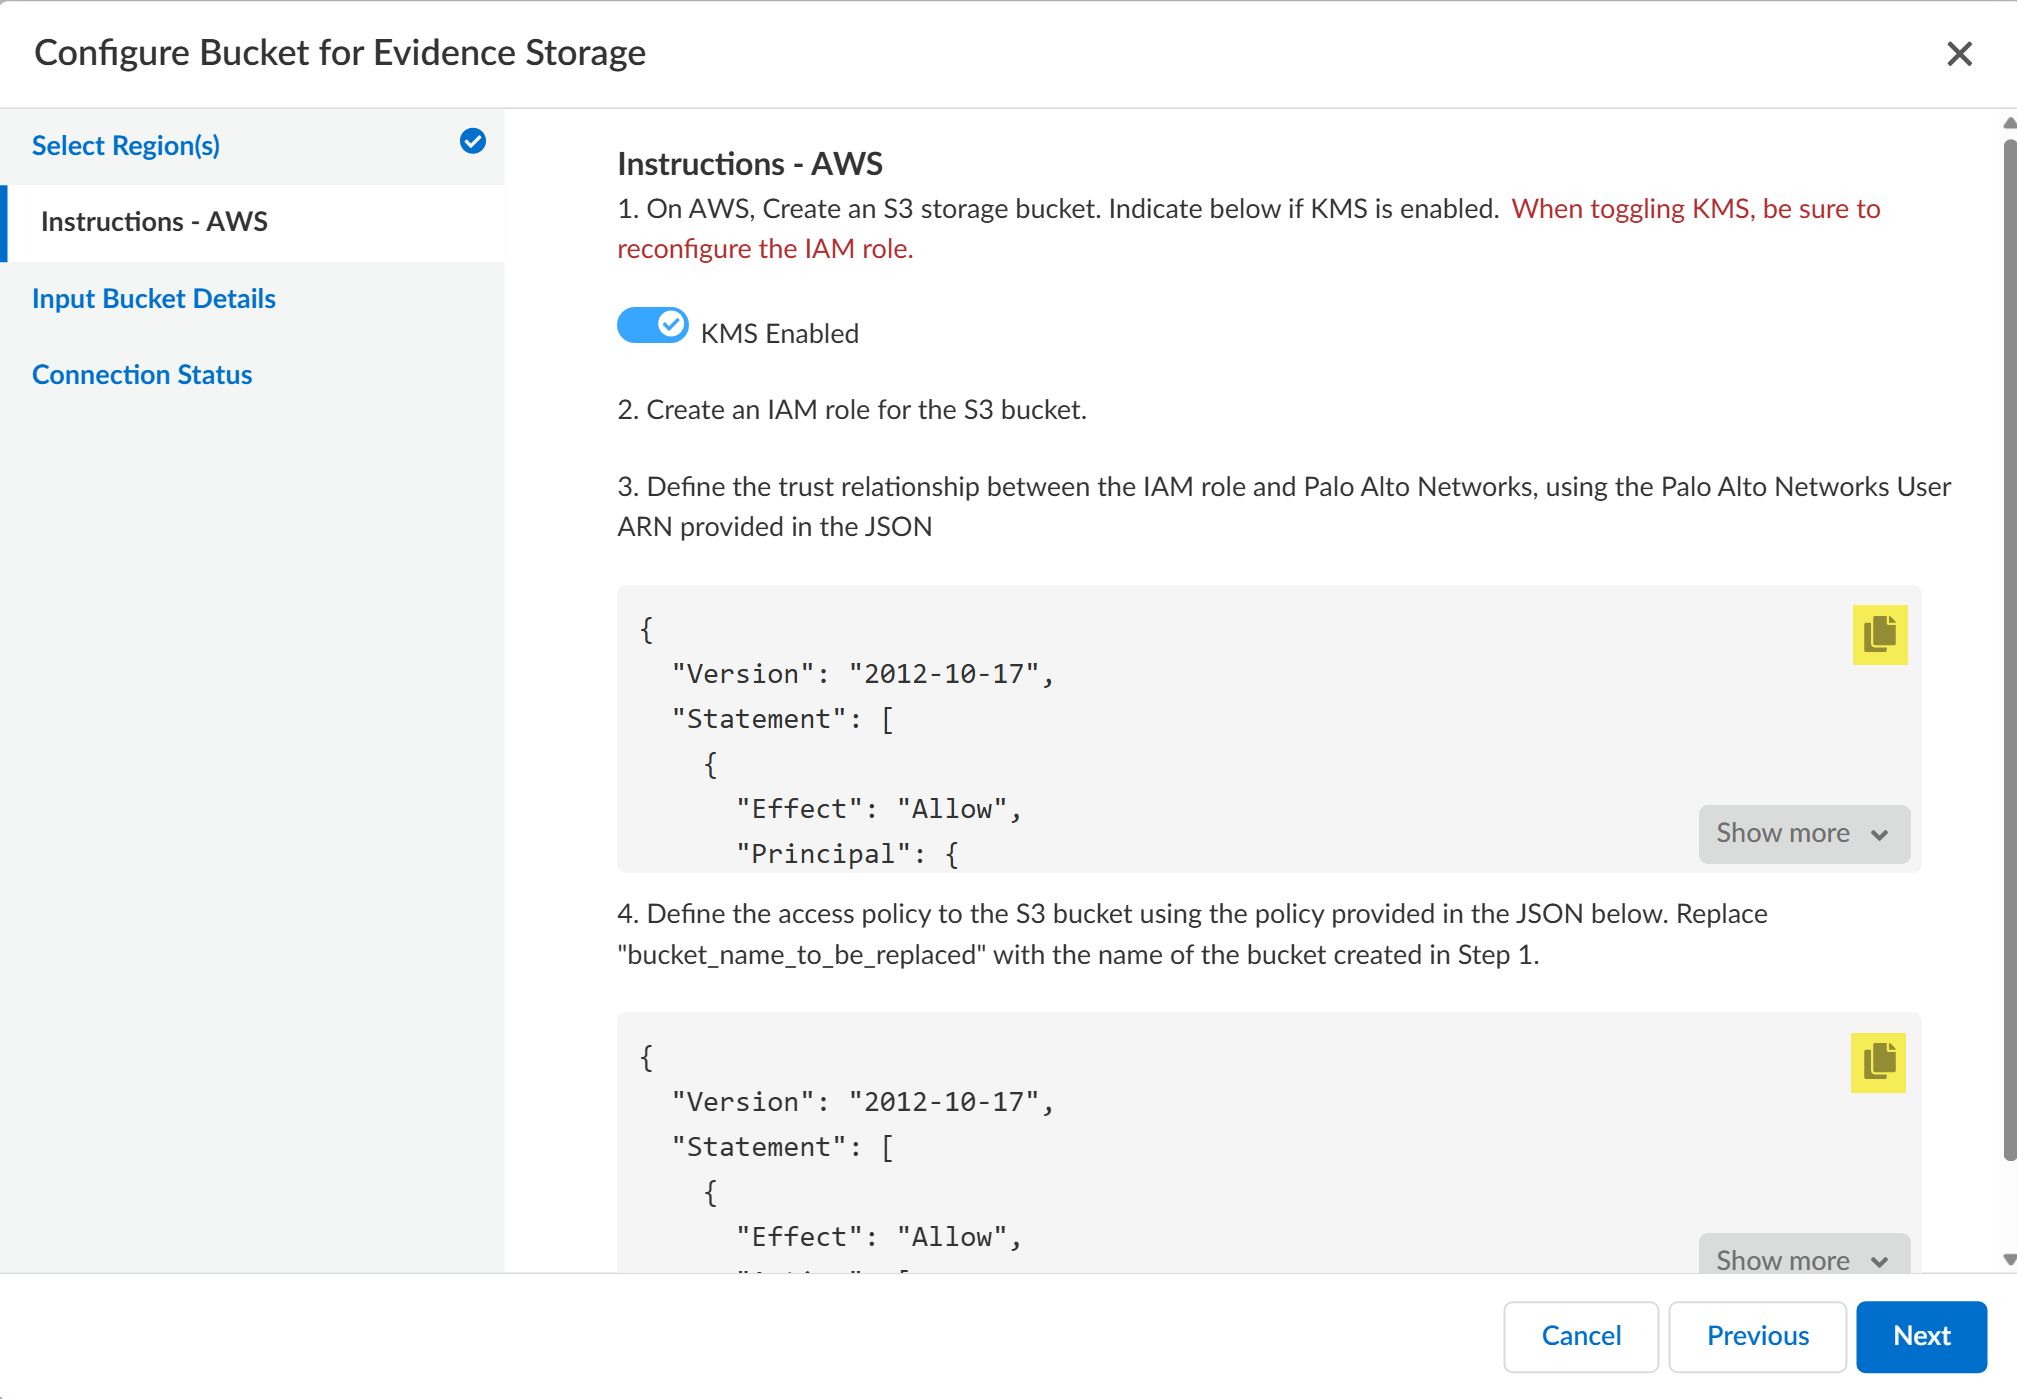2017x1399 pixels.
Task: Click the vertical scrollbar thumb
Action: click(x=2009, y=650)
